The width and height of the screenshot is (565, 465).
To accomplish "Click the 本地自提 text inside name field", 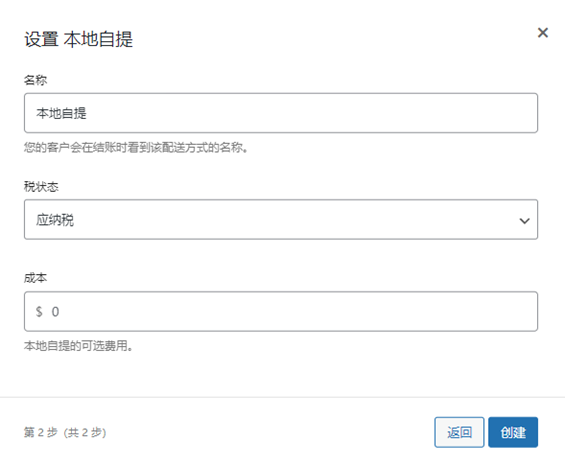I will pos(61,113).
